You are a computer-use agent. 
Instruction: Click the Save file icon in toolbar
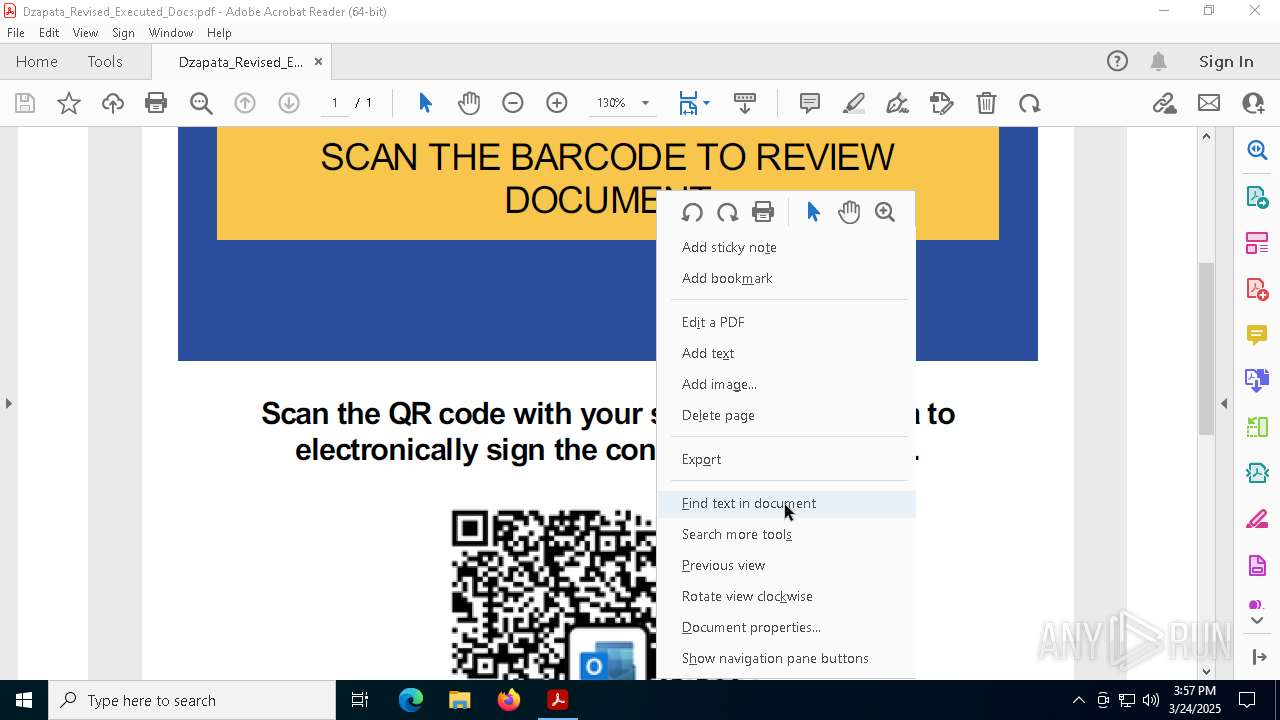[x=25, y=103]
